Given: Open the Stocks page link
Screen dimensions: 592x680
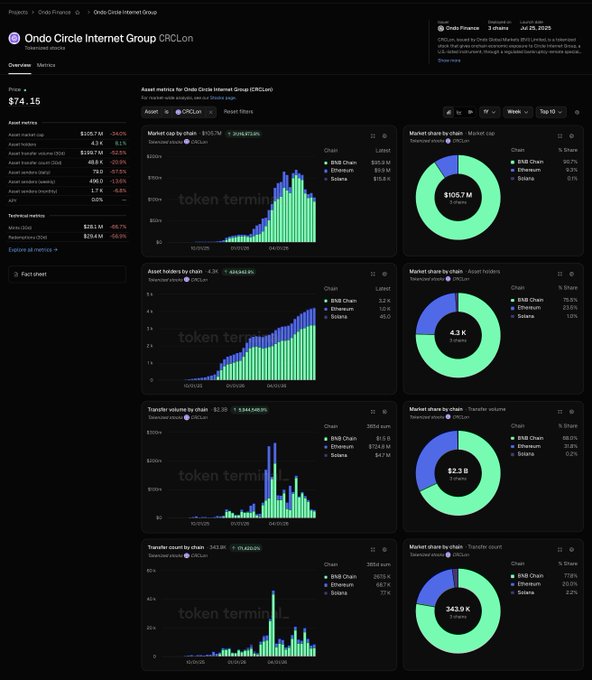Looking at the screenshot, I should pos(223,98).
